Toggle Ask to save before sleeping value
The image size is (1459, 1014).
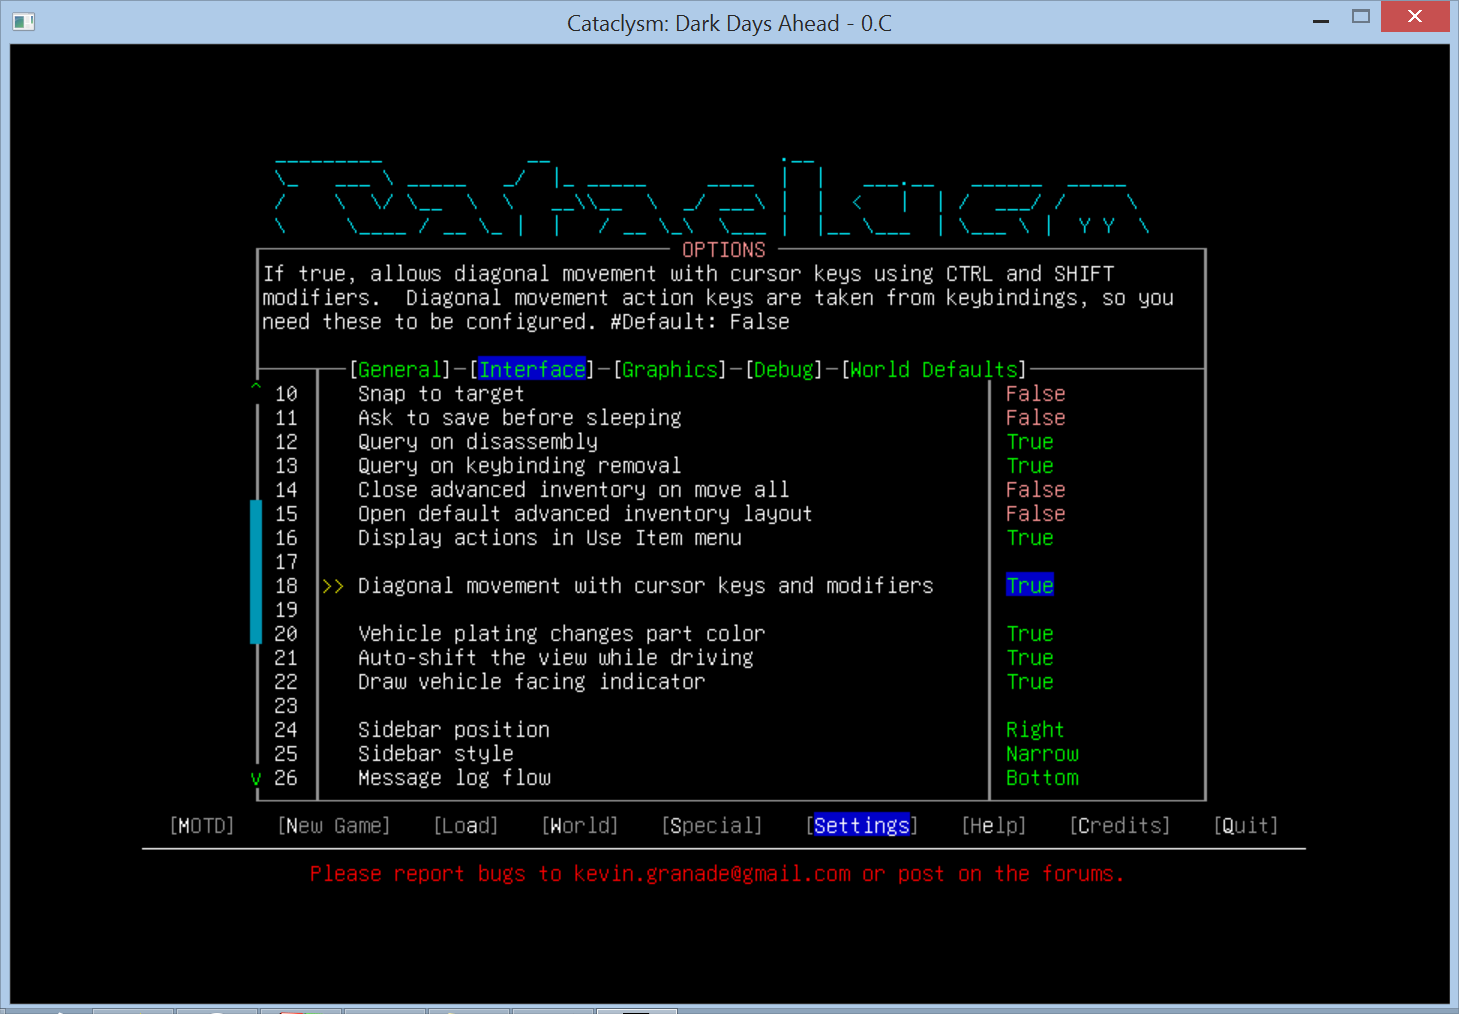point(1036,418)
